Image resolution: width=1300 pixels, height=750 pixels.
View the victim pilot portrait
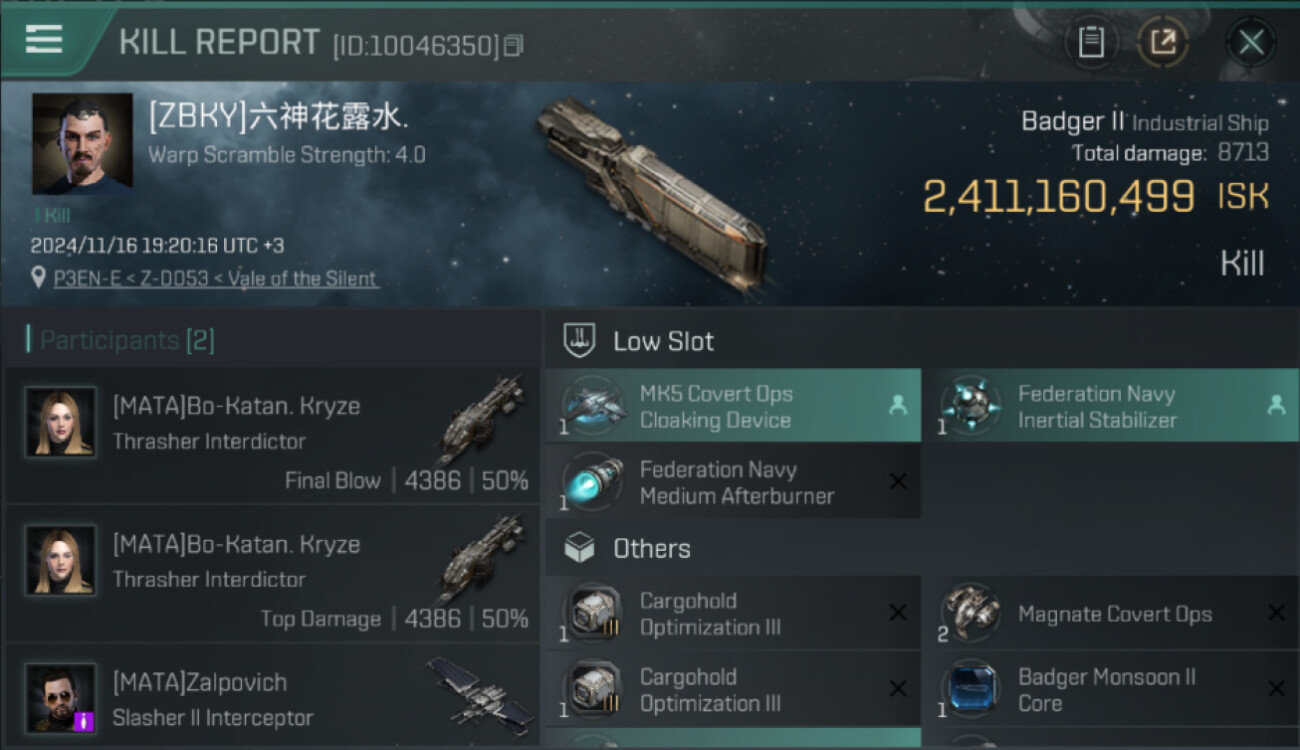coord(82,144)
